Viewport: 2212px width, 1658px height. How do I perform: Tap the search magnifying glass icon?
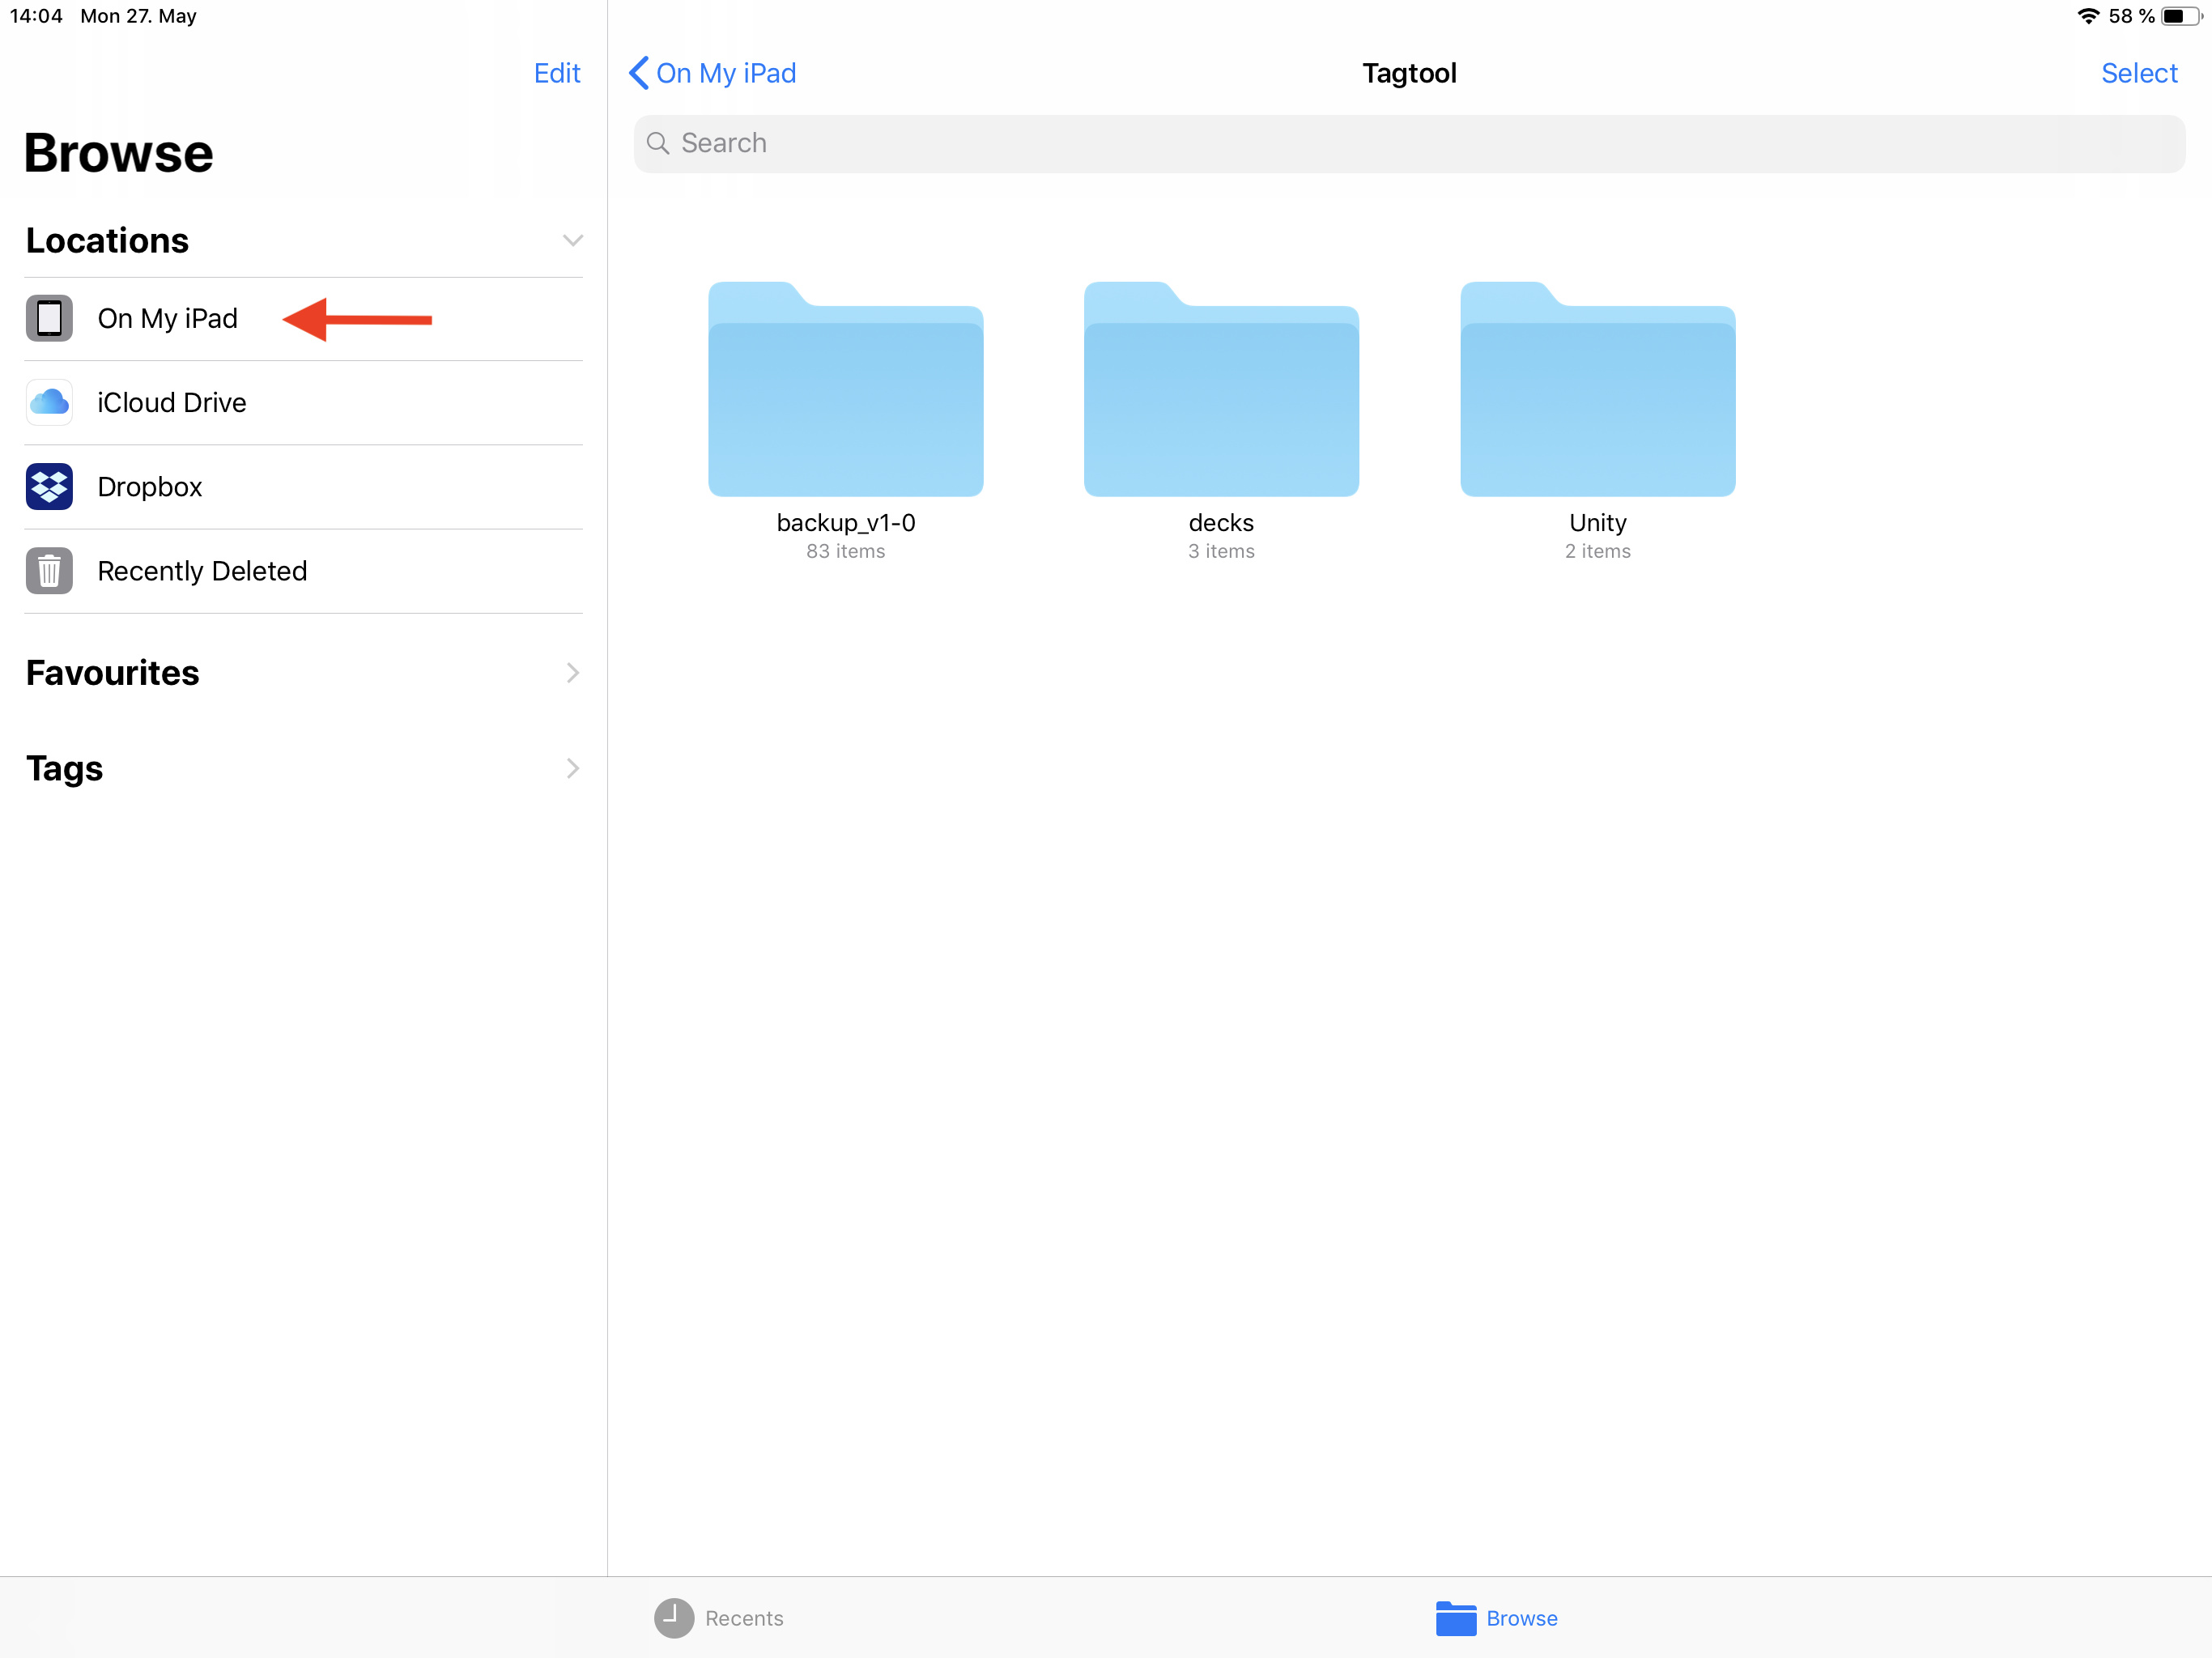pos(658,144)
